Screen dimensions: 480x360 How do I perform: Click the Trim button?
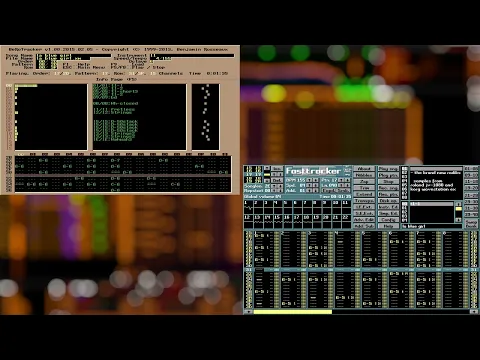click(364, 188)
